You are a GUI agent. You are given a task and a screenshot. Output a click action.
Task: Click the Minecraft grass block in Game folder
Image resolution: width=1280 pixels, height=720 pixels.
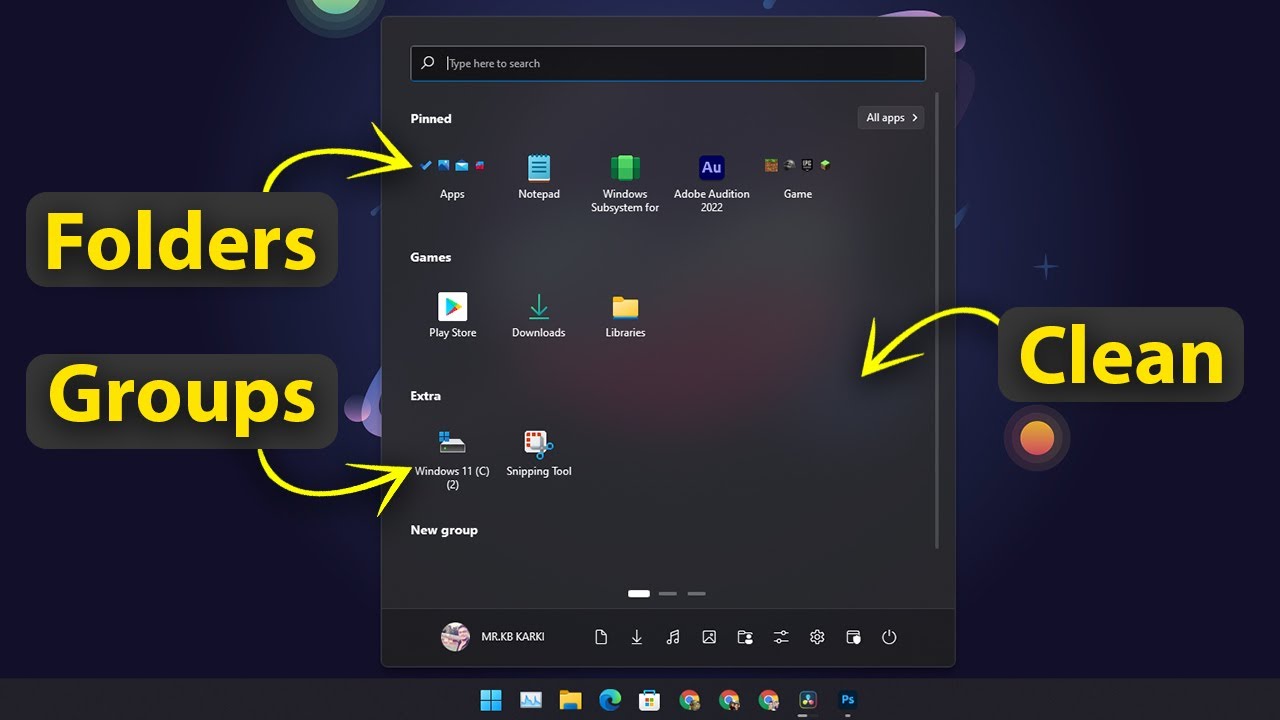(x=771, y=165)
